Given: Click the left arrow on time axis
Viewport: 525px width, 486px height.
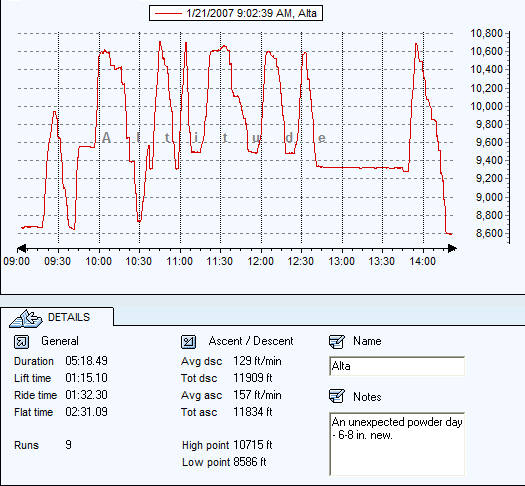Looking at the screenshot, I should point(21,248).
